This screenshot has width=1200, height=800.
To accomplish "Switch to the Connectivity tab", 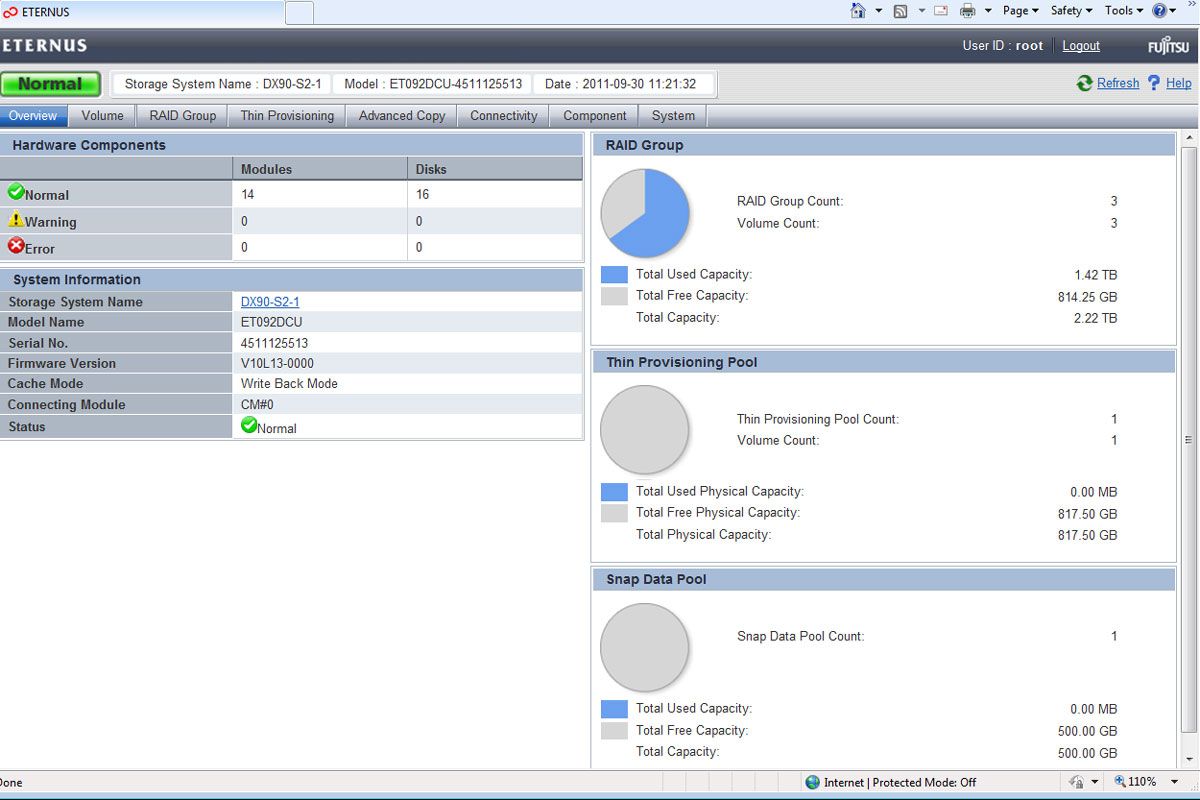I will click(x=504, y=116).
